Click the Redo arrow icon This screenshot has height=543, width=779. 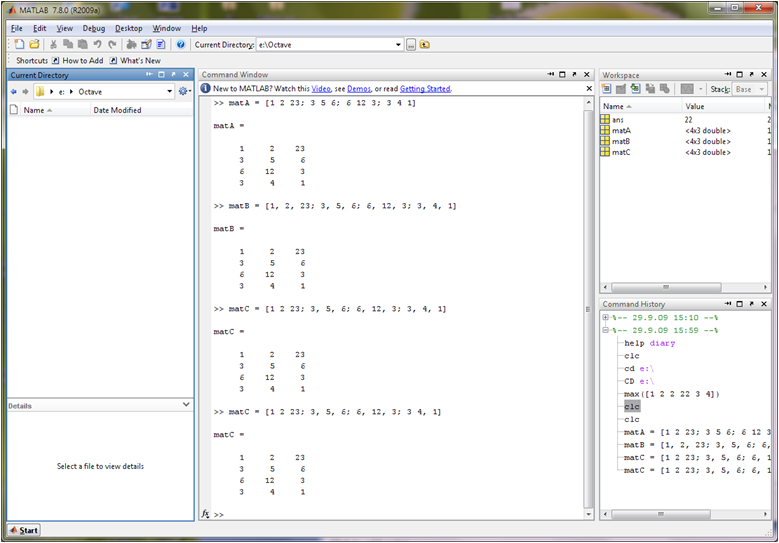pos(112,44)
